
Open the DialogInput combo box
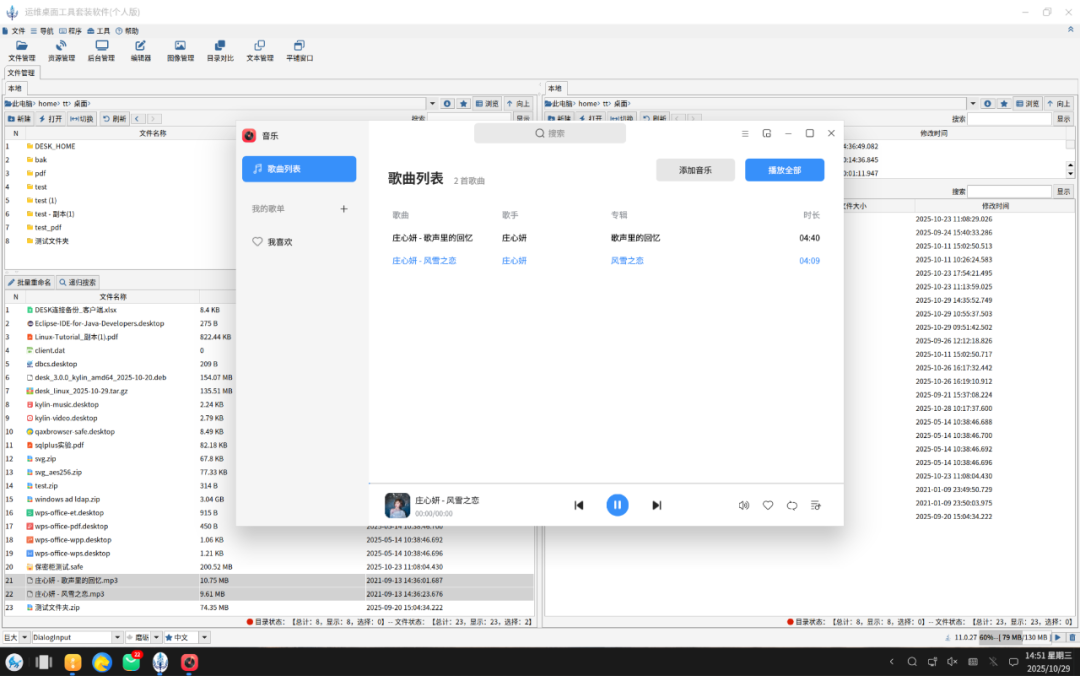pos(76,637)
